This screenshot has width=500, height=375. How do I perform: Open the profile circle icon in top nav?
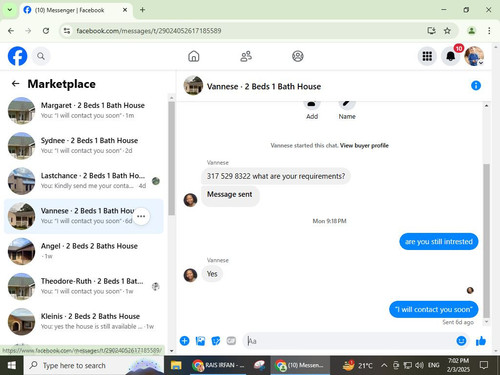coord(298,56)
